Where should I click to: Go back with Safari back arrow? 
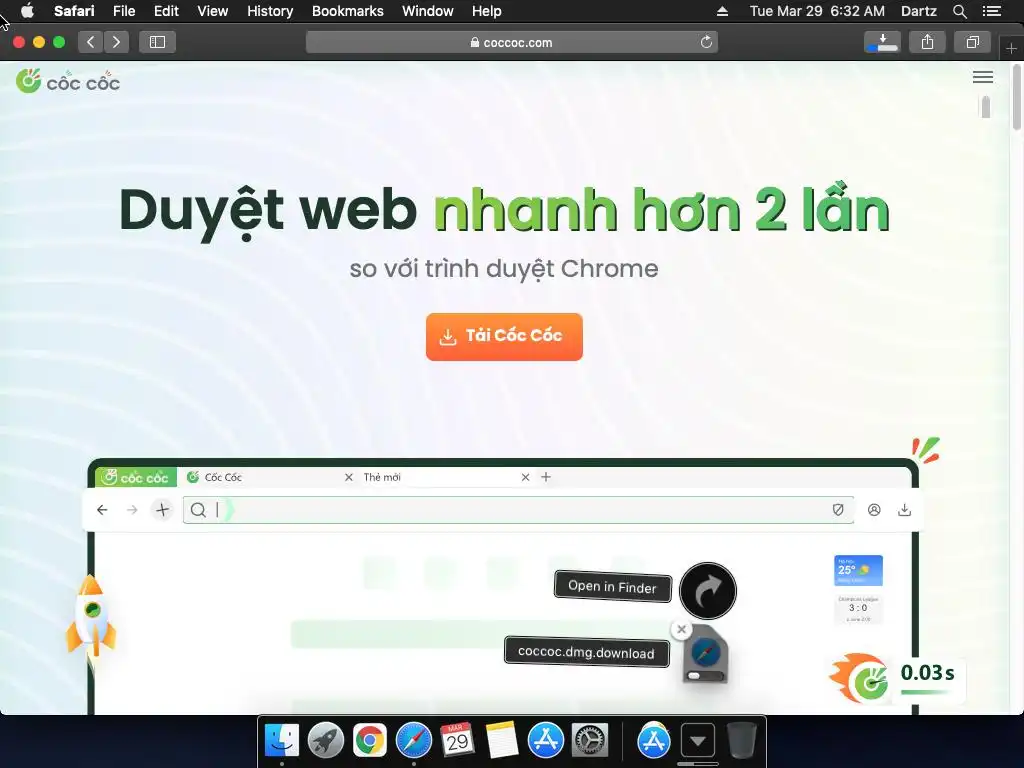[91, 42]
